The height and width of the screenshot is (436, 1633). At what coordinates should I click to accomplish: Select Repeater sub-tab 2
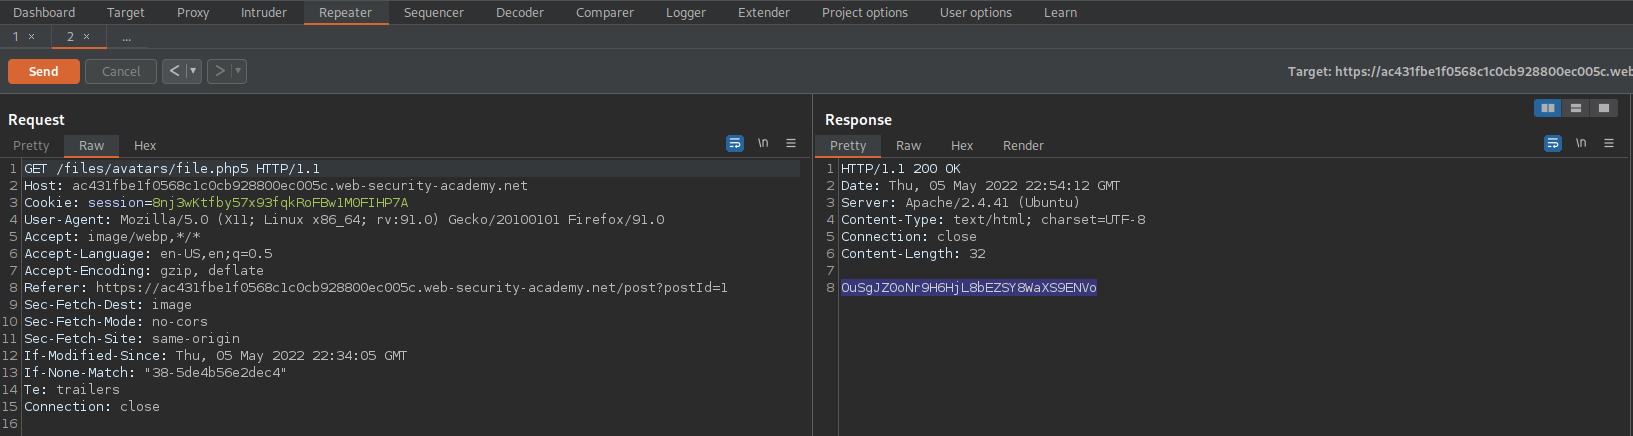[x=70, y=36]
